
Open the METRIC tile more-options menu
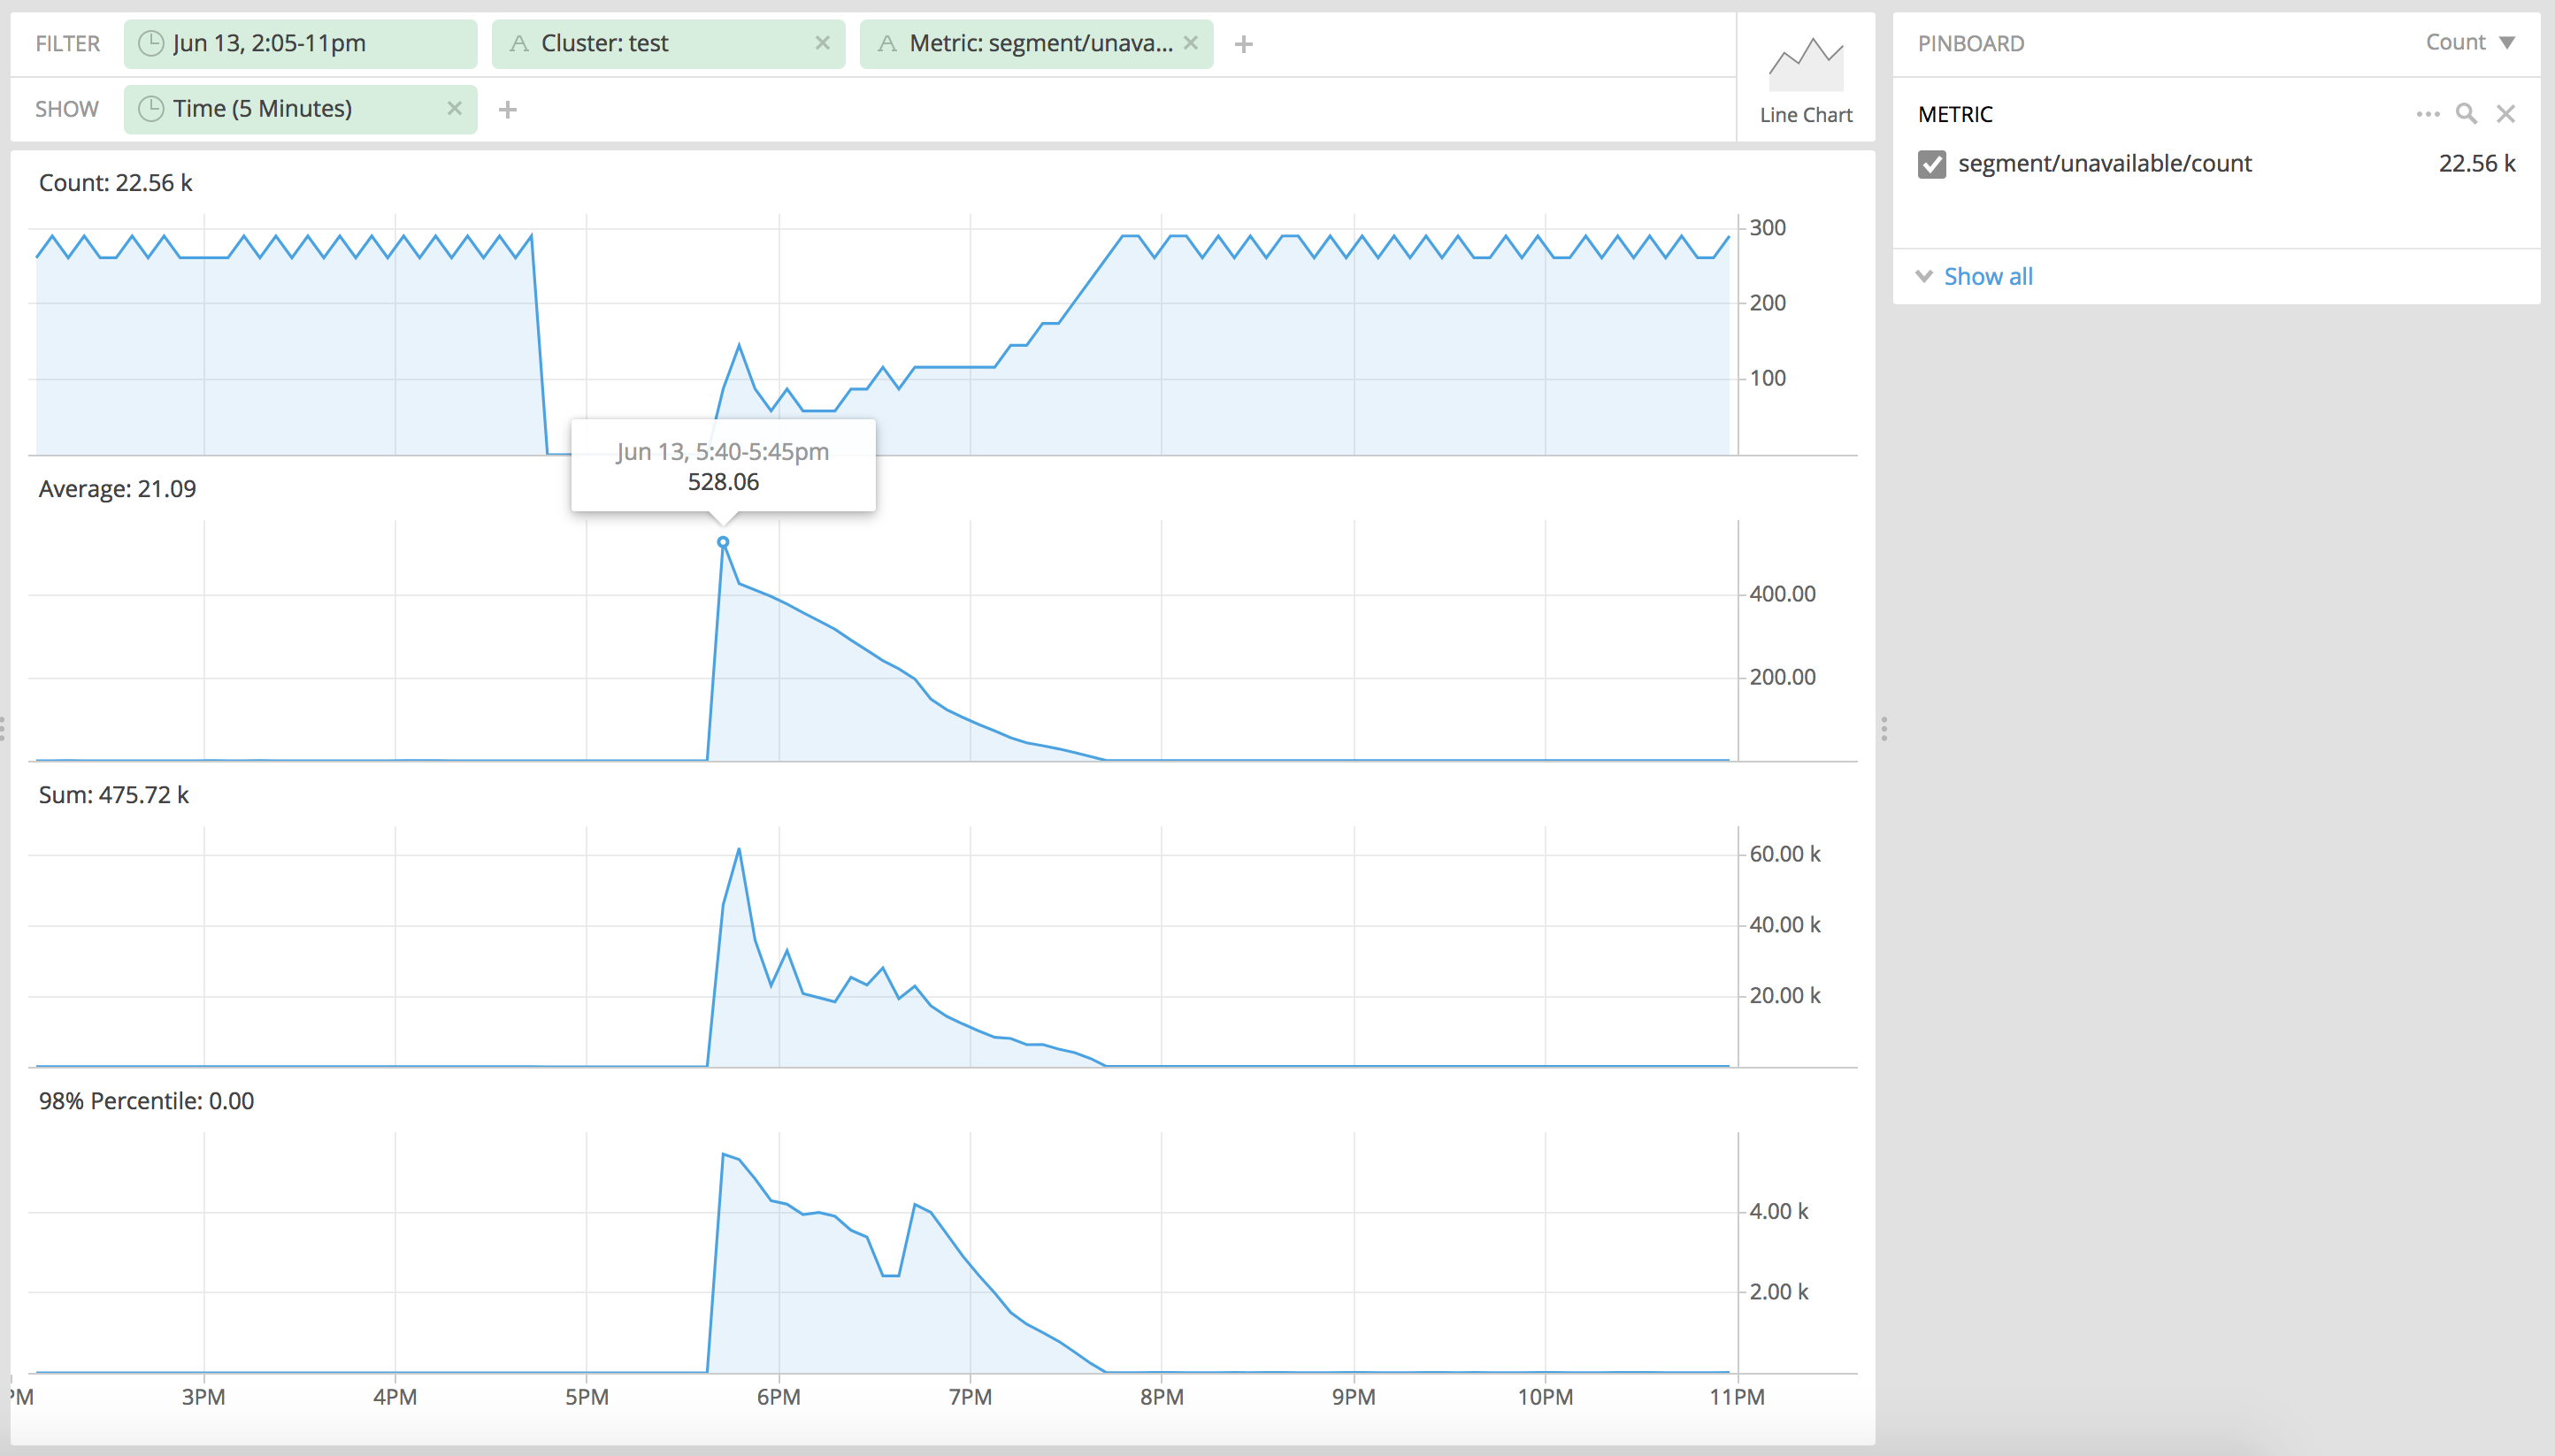click(x=2428, y=114)
